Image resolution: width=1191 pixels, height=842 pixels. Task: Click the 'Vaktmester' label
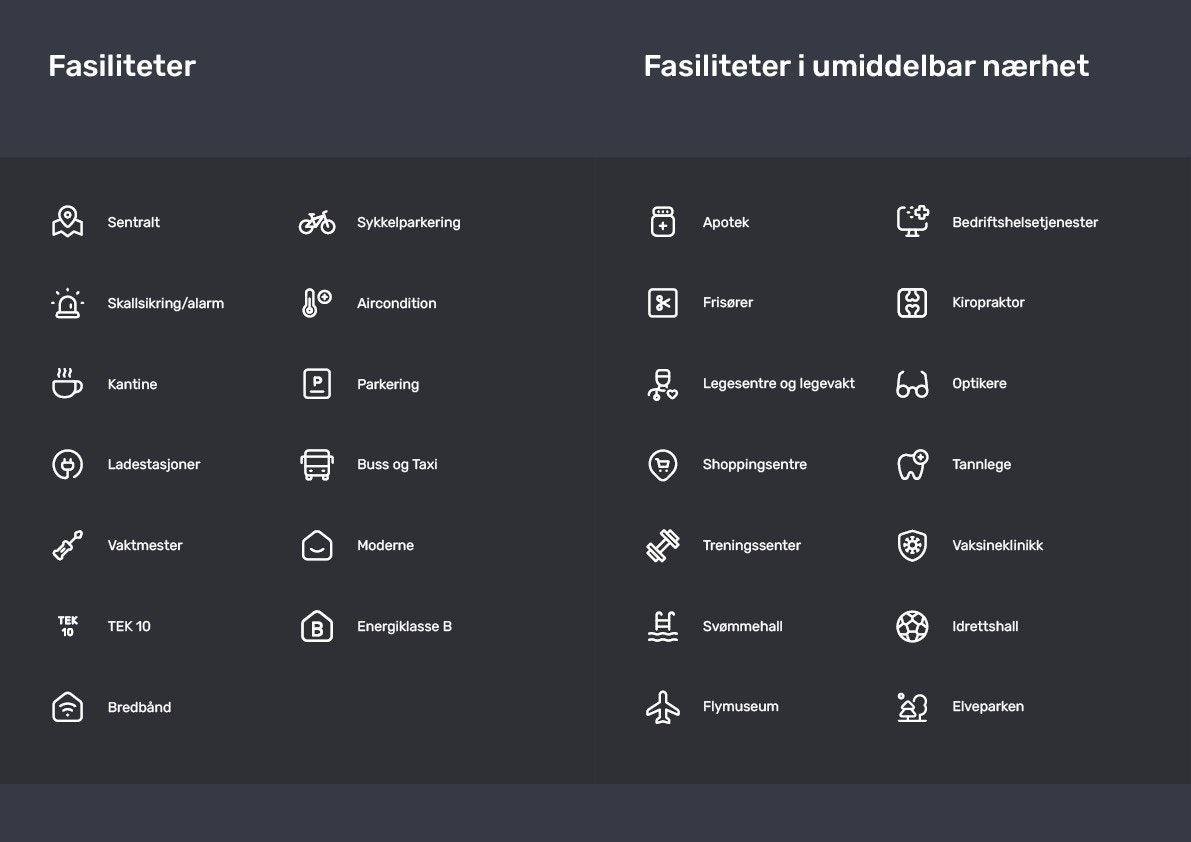145,545
